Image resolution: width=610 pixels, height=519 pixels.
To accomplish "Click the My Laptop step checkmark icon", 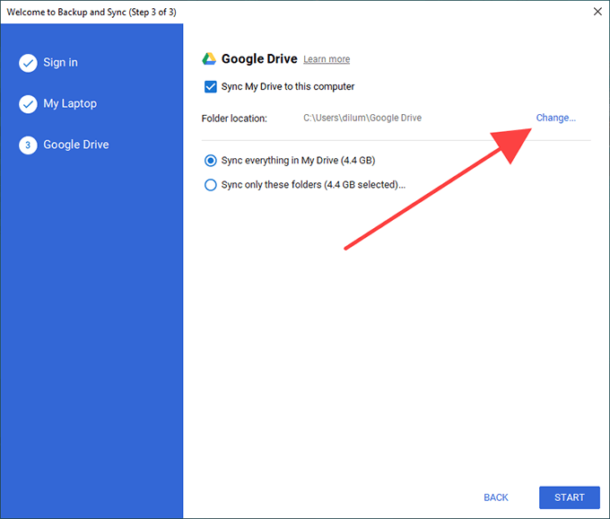I will 27,104.
